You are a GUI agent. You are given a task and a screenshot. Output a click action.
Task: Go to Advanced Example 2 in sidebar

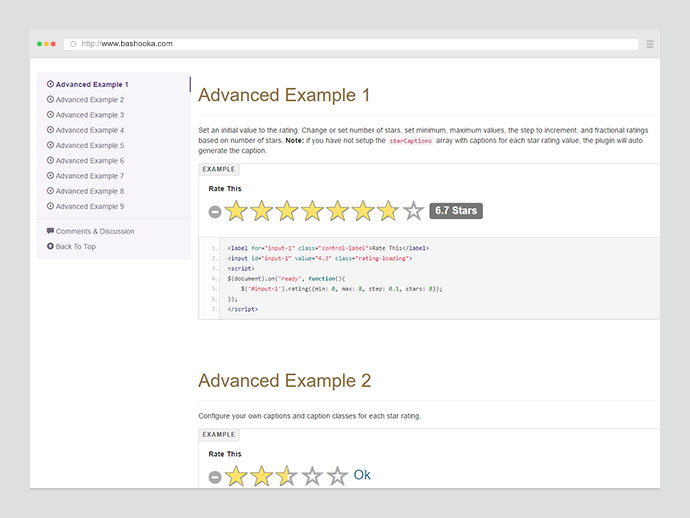point(85,99)
